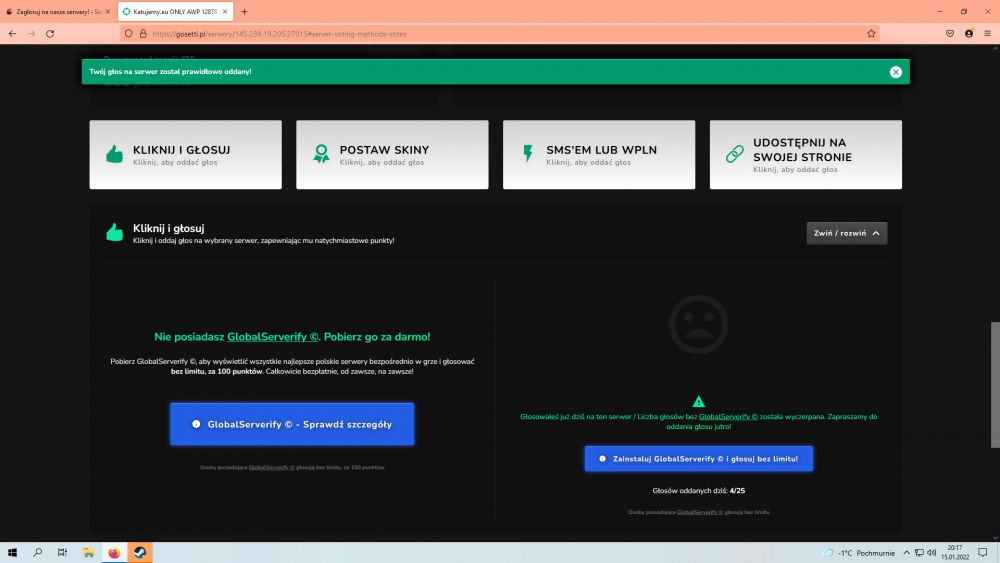Open the Windows Start menu
The height and width of the screenshot is (563, 1000).
[x=12, y=553]
